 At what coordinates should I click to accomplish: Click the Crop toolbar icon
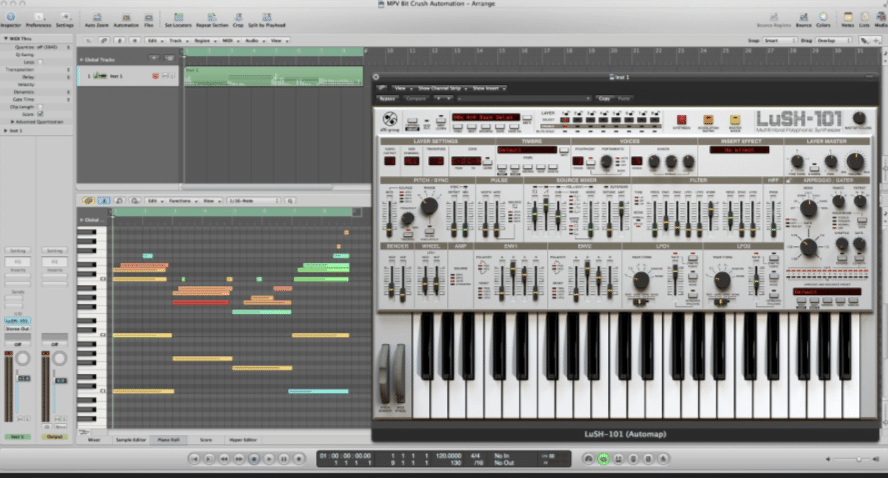[x=238, y=19]
